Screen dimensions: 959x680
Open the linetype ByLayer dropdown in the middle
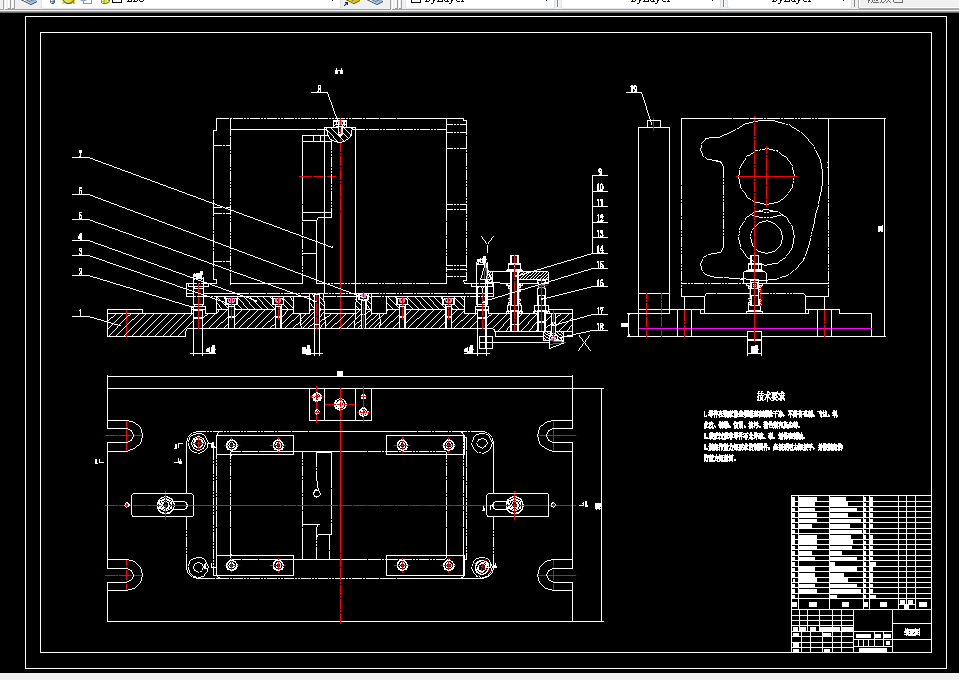pyautogui.click(x=640, y=2)
